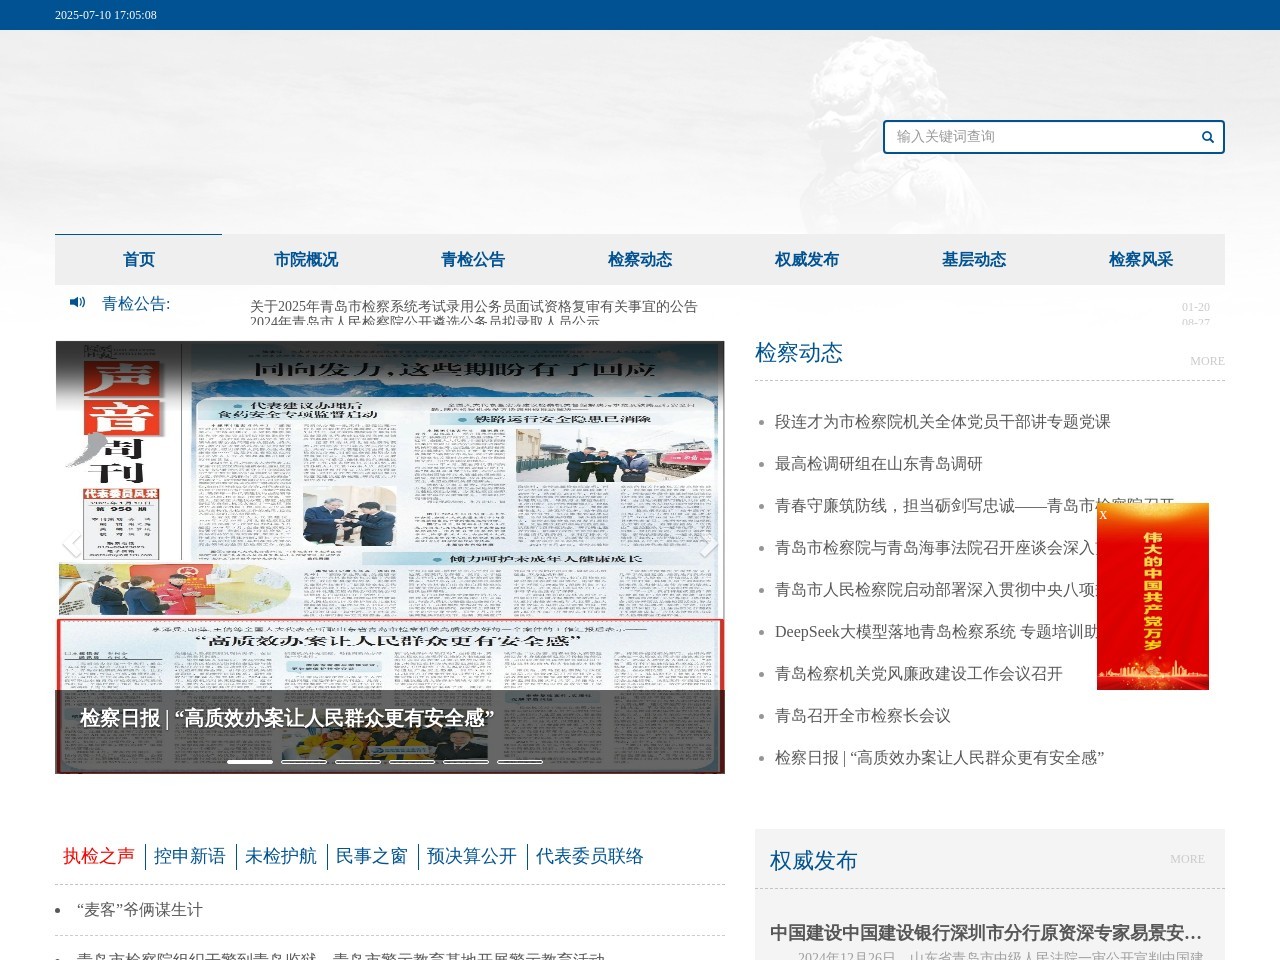Click MORE in the 权威发布 panel

point(1187,858)
